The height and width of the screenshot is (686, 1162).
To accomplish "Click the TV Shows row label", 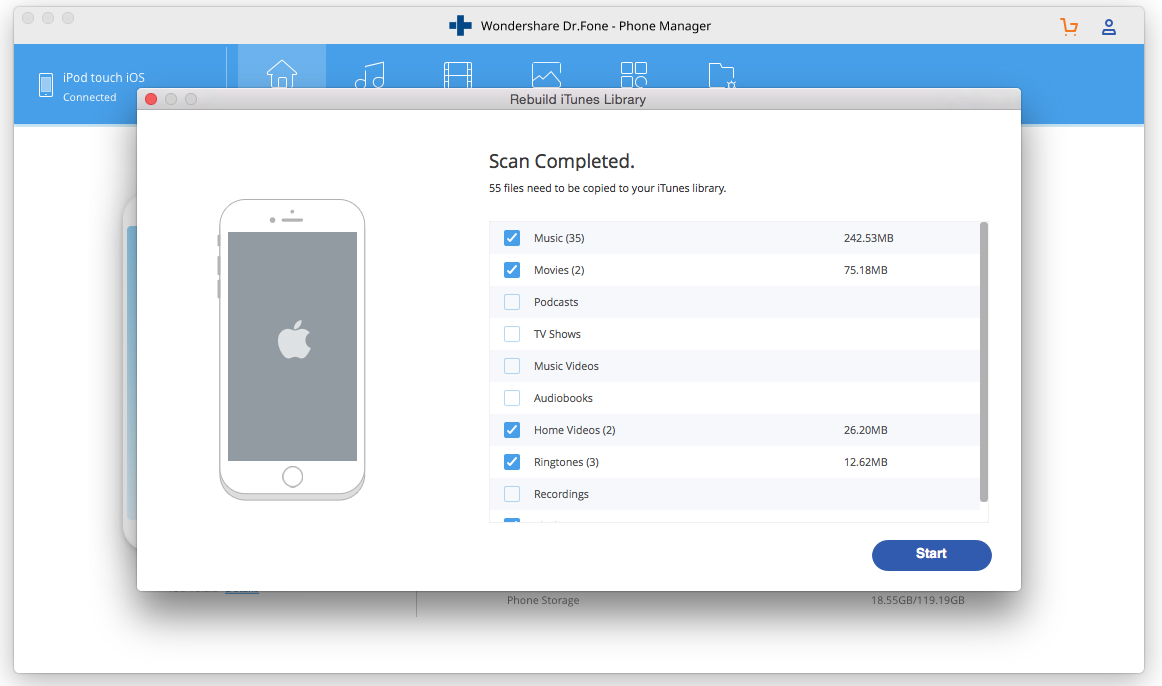I will pyautogui.click(x=557, y=333).
